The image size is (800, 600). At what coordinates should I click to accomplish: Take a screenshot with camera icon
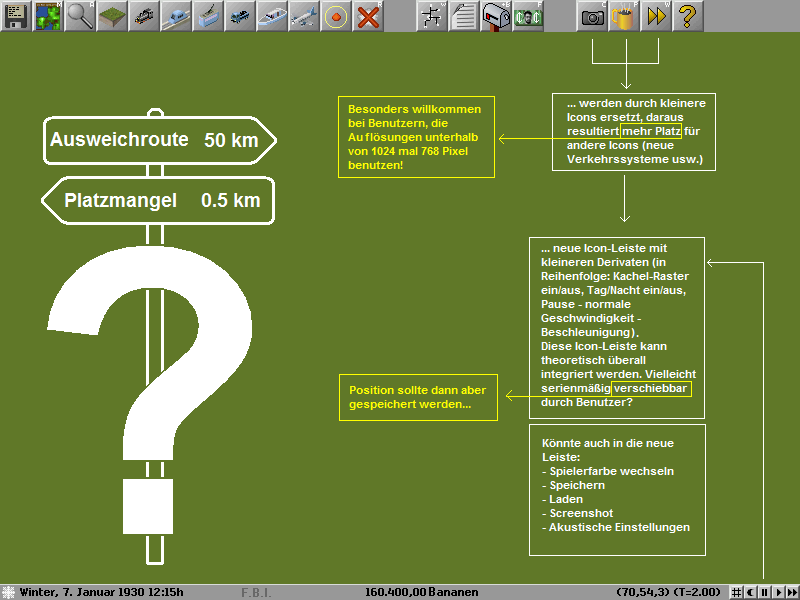593,16
